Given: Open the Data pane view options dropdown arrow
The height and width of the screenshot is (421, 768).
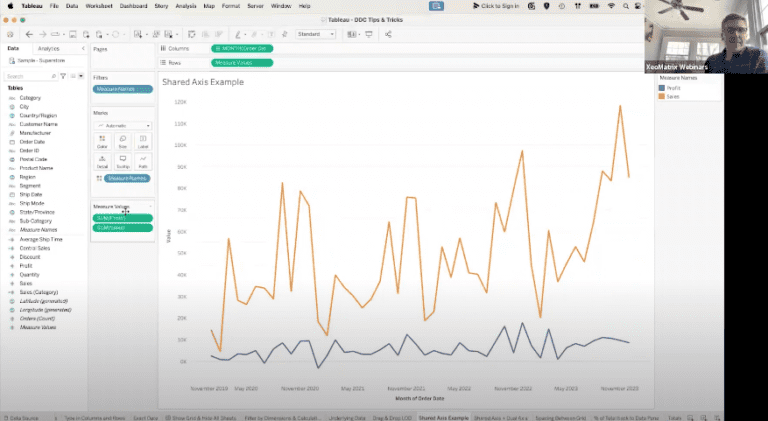Looking at the screenshot, I should 81,76.
